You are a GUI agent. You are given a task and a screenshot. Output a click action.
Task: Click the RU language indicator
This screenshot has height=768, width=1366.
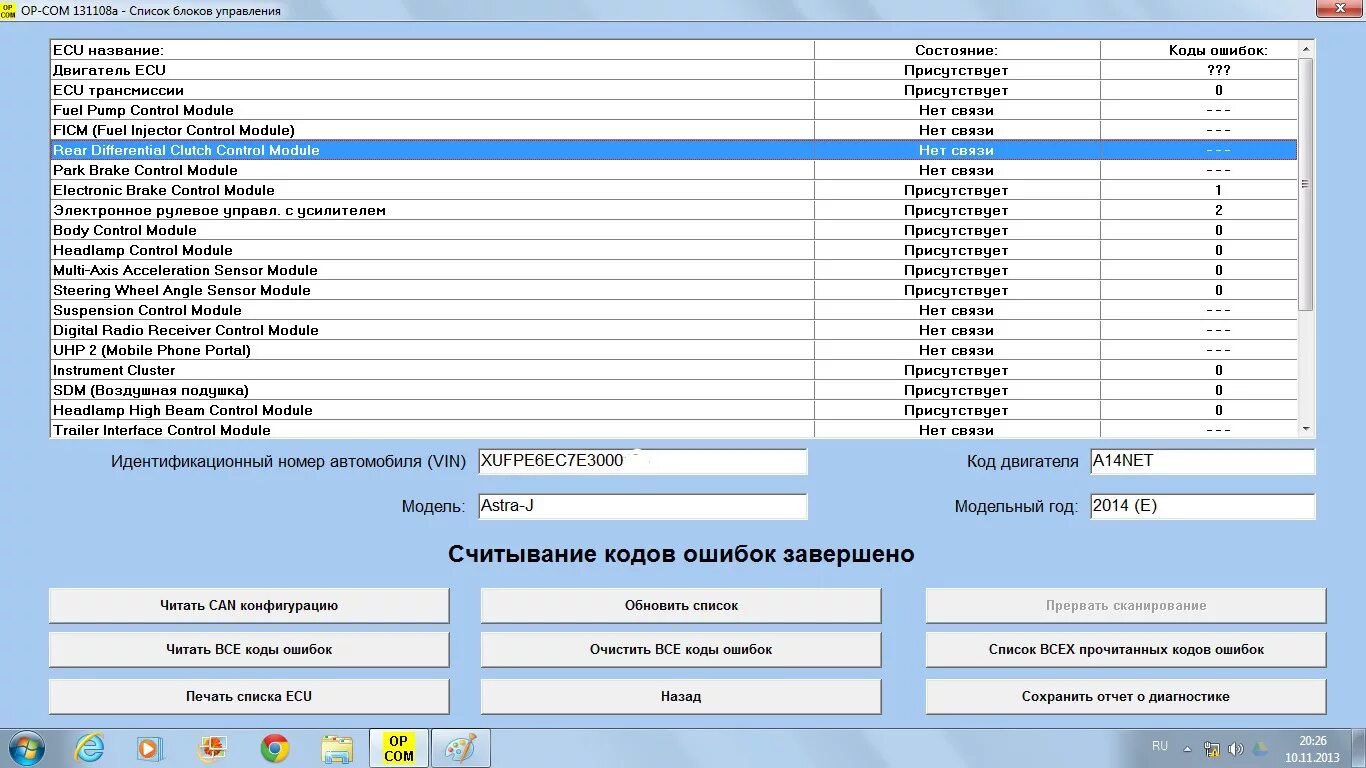pyautogui.click(x=1160, y=746)
